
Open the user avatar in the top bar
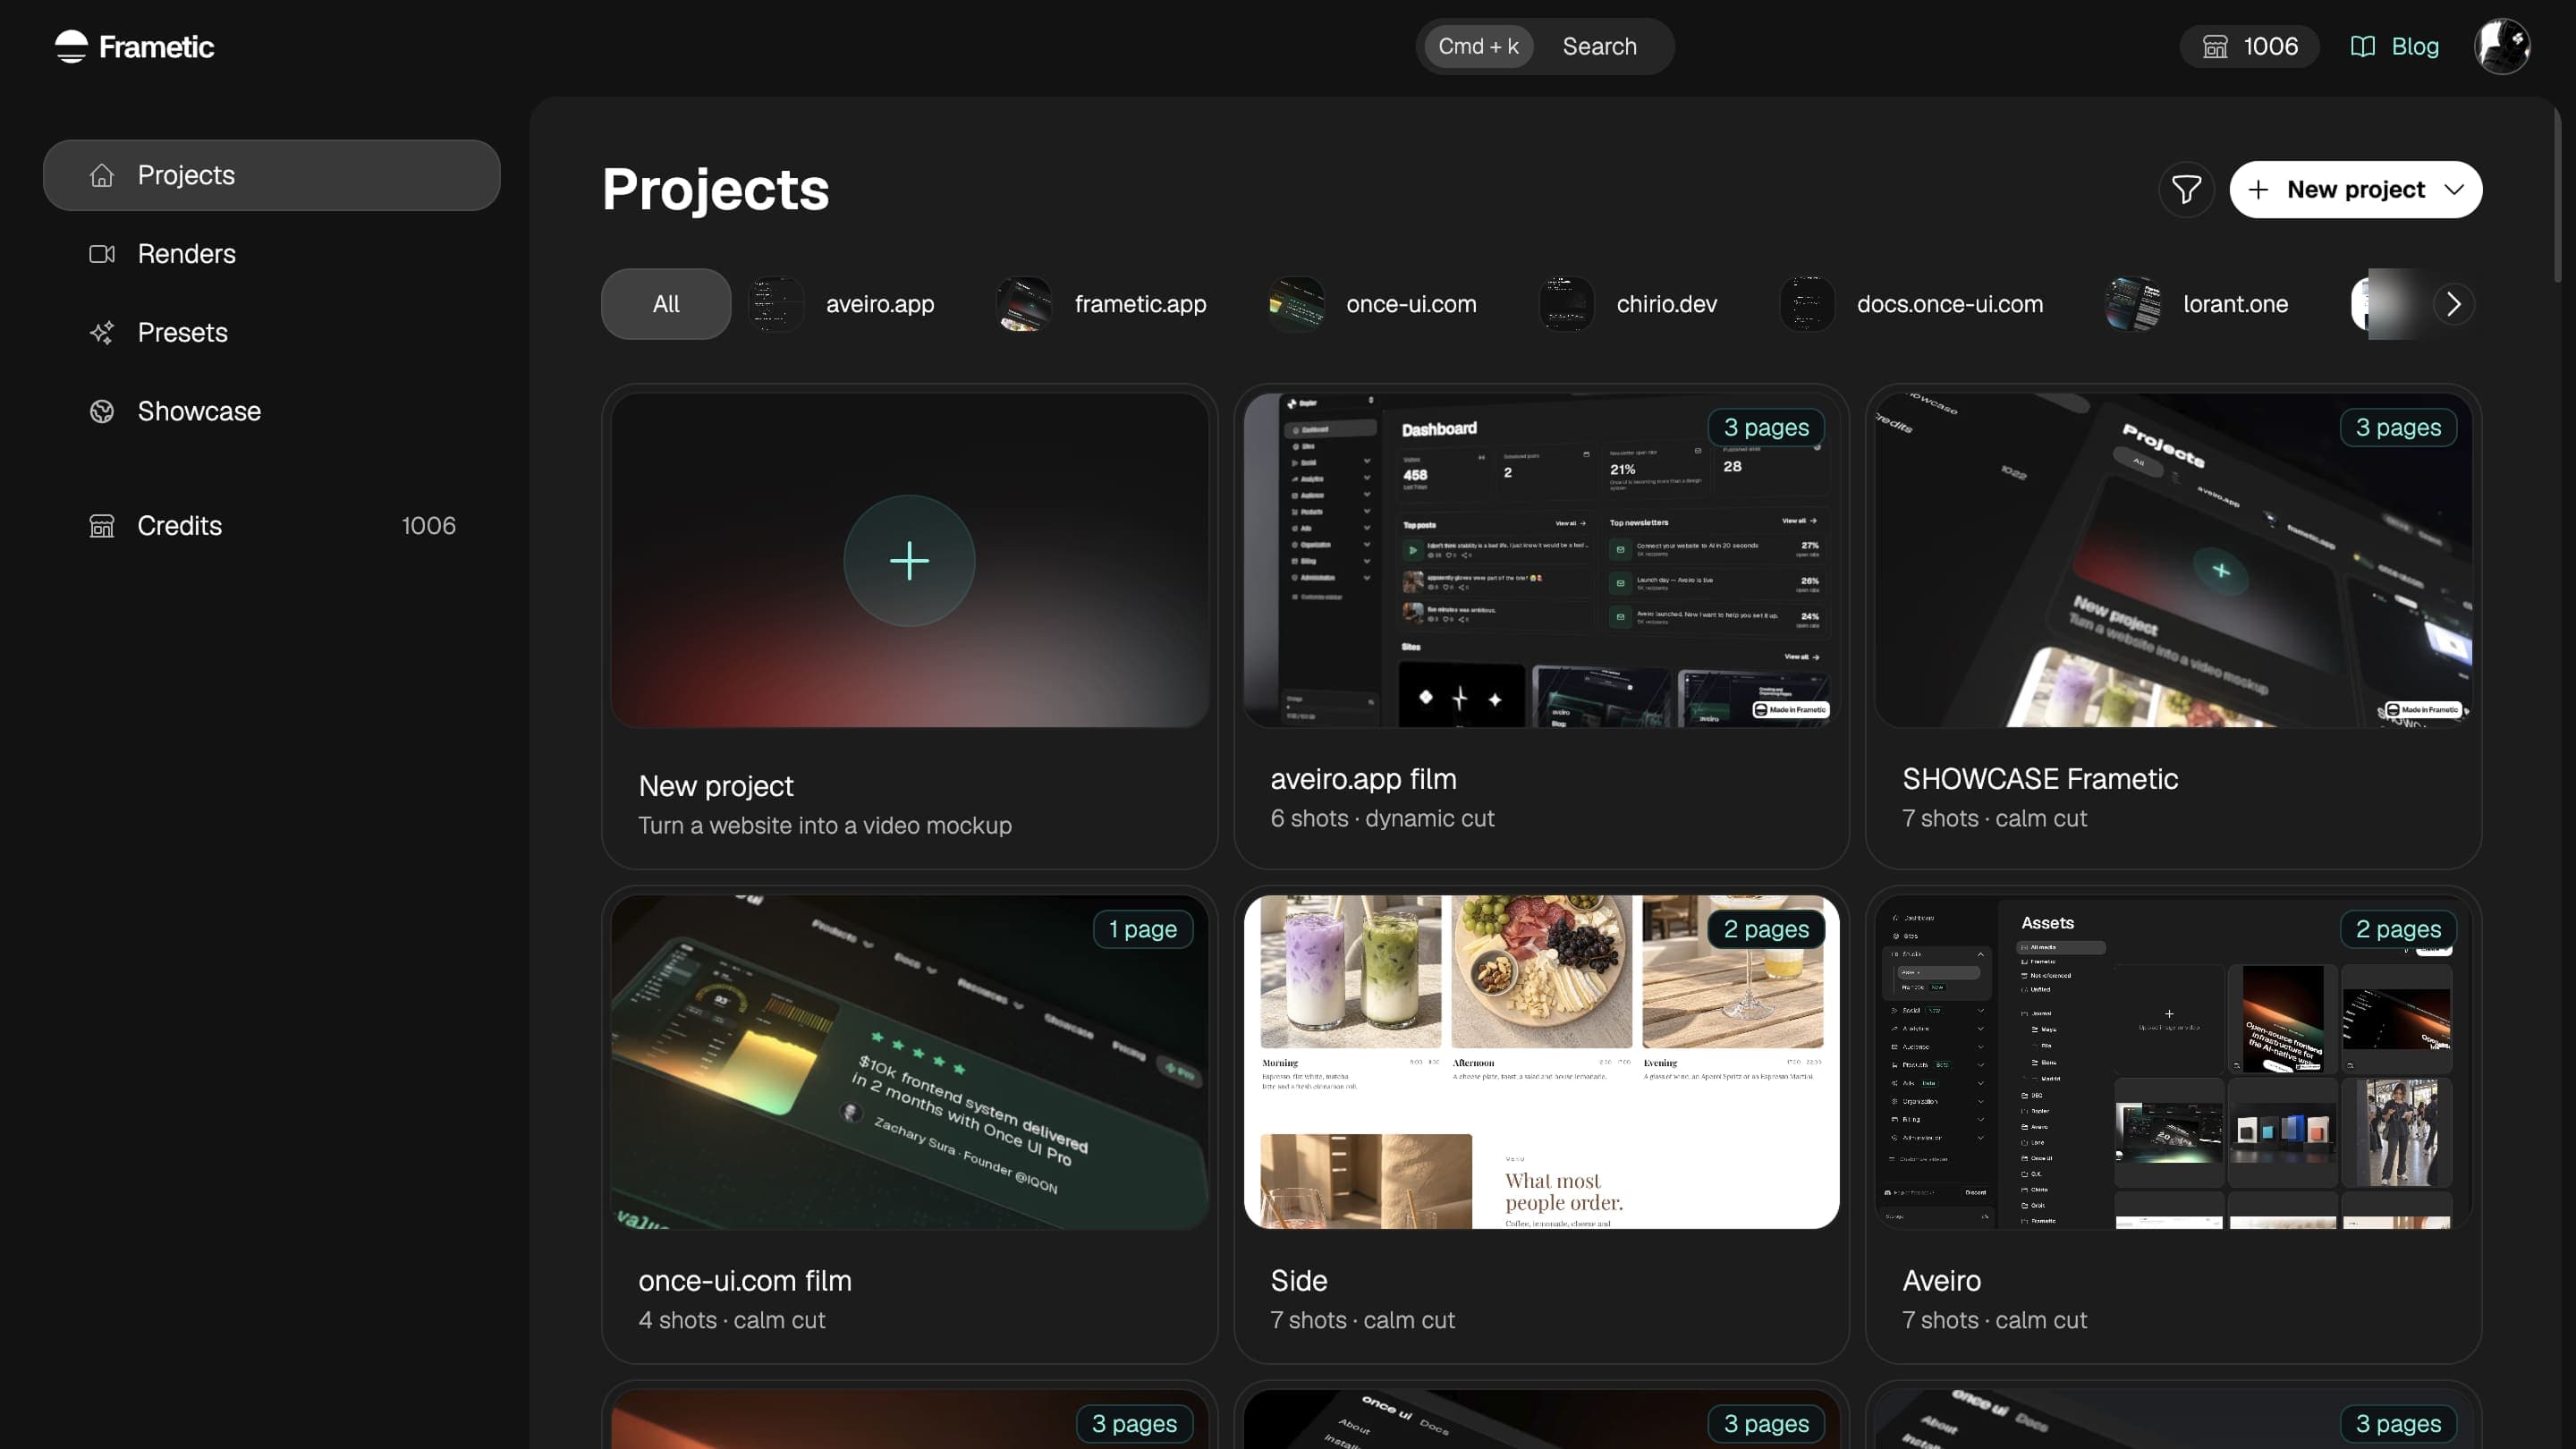pos(2502,47)
